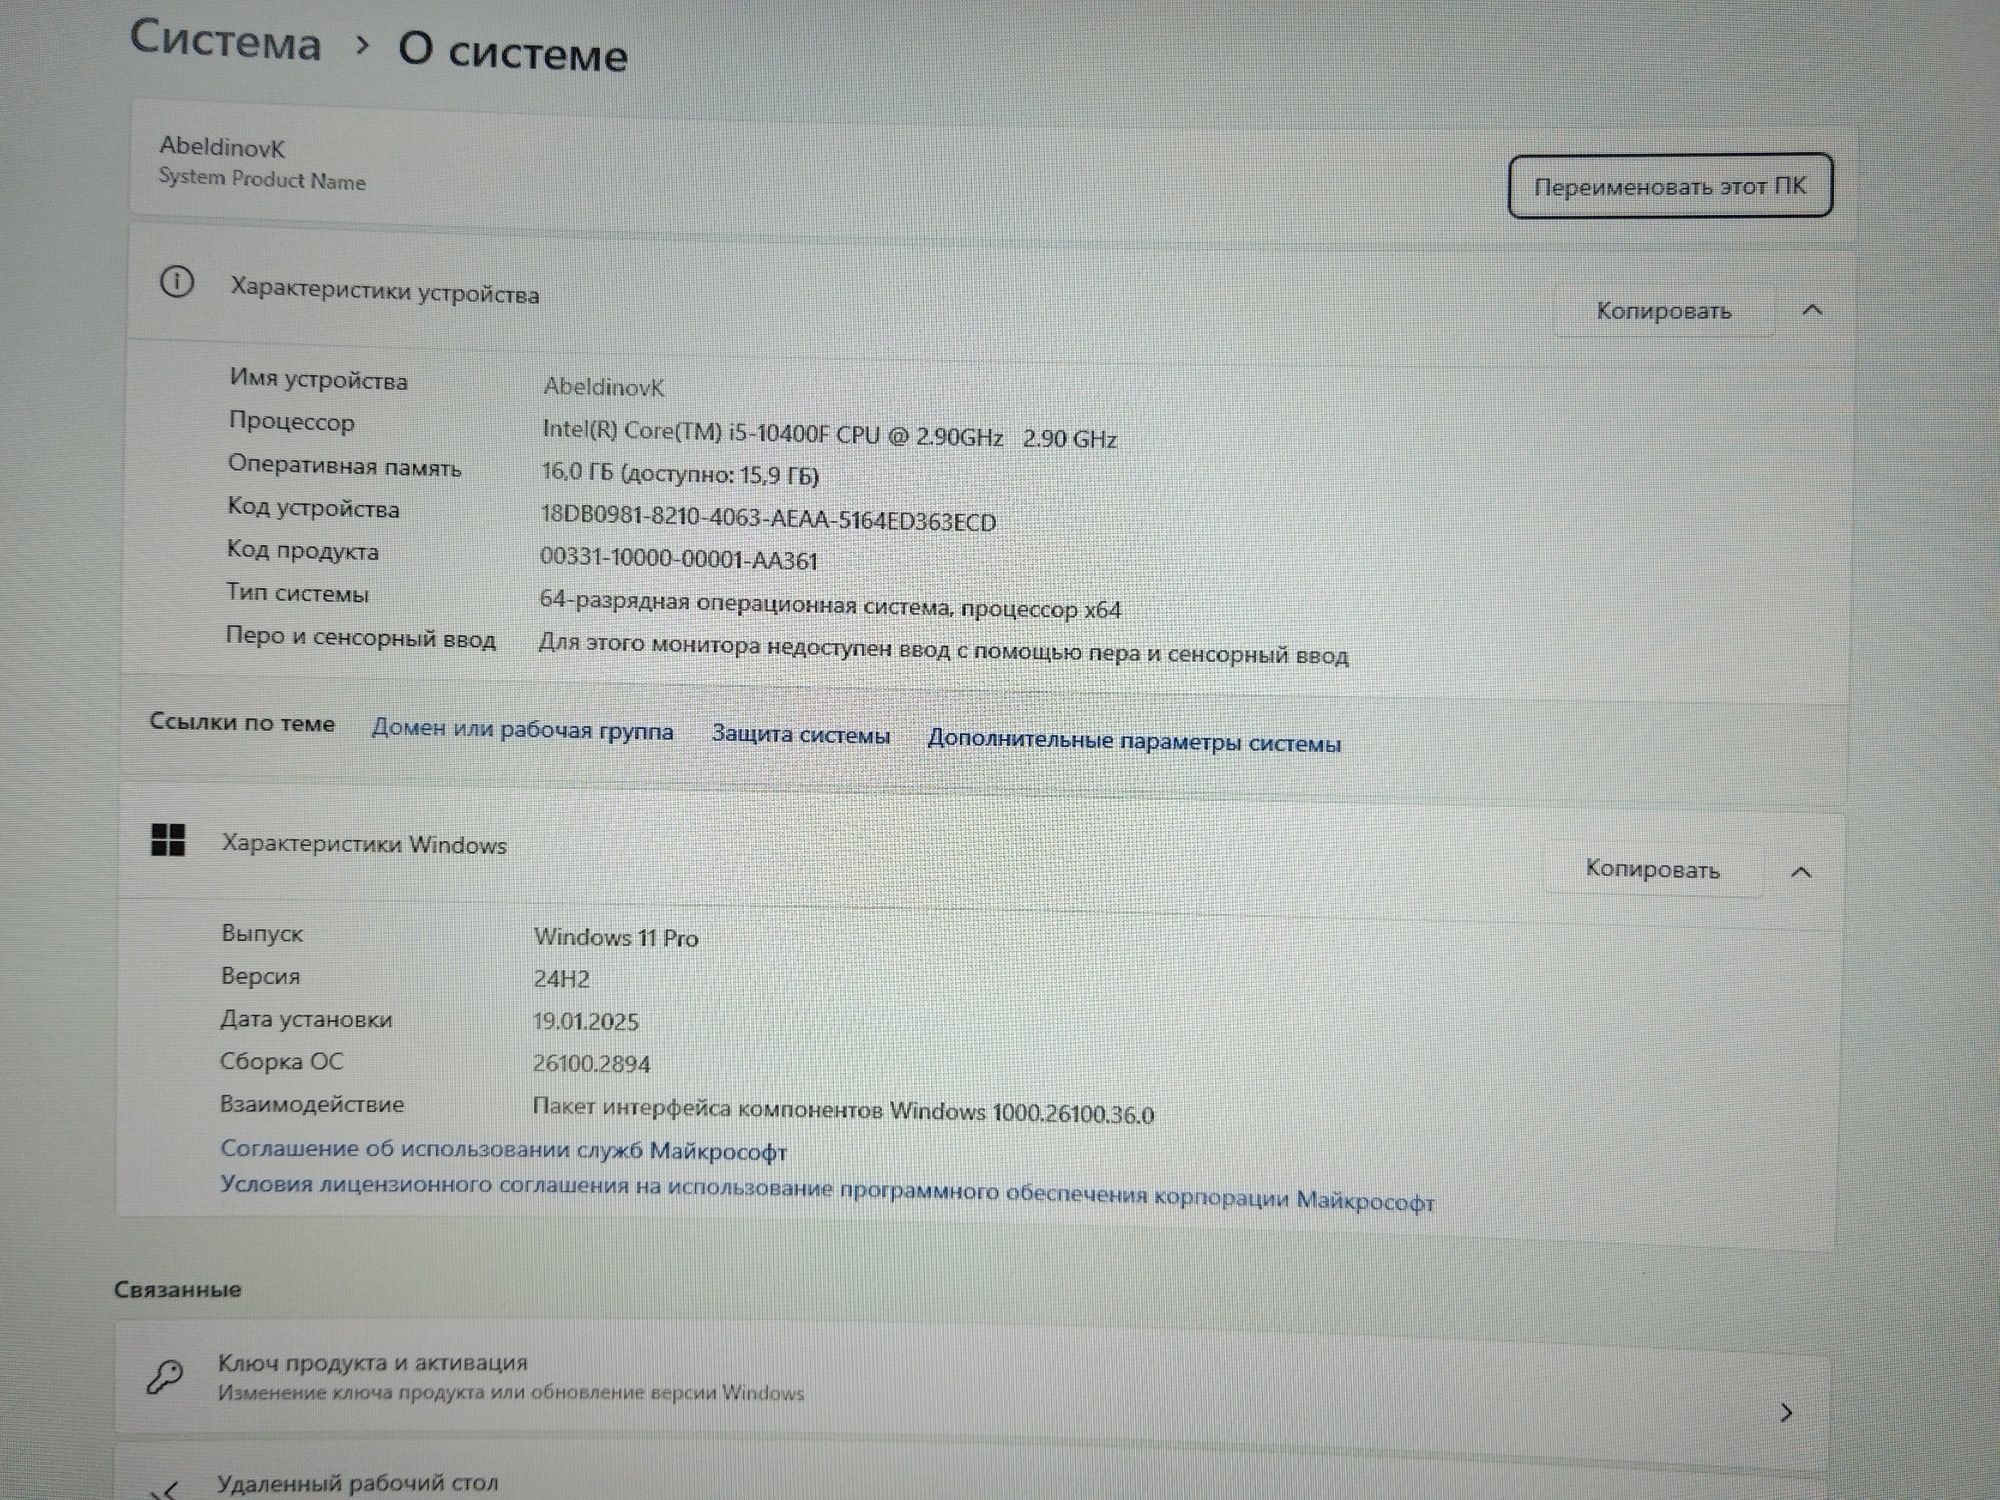The image size is (2000, 1500).
Task: Click the Ссылки по теме label
Action: 242,722
